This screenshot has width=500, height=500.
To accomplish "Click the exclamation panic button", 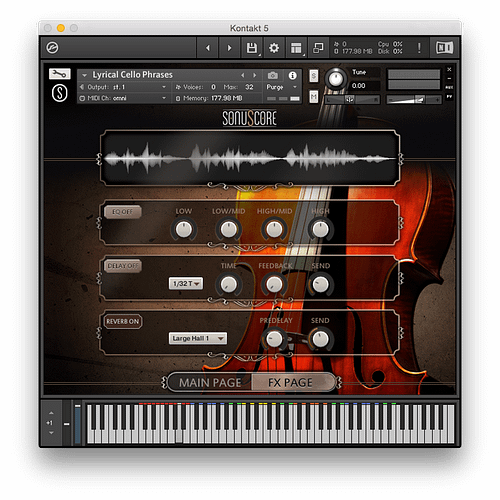I will pos(419,48).
